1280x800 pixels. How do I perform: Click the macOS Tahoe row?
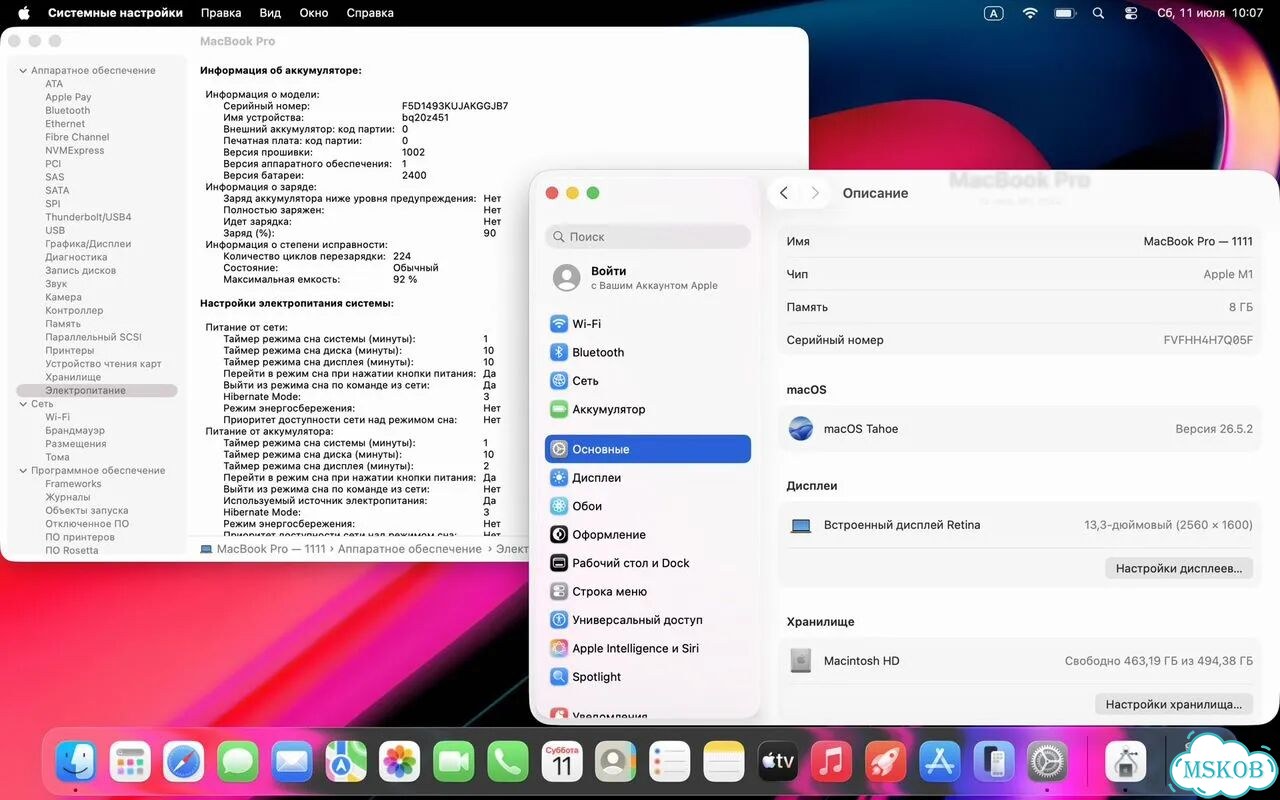pyautogui.click(x=1020, y=429)
